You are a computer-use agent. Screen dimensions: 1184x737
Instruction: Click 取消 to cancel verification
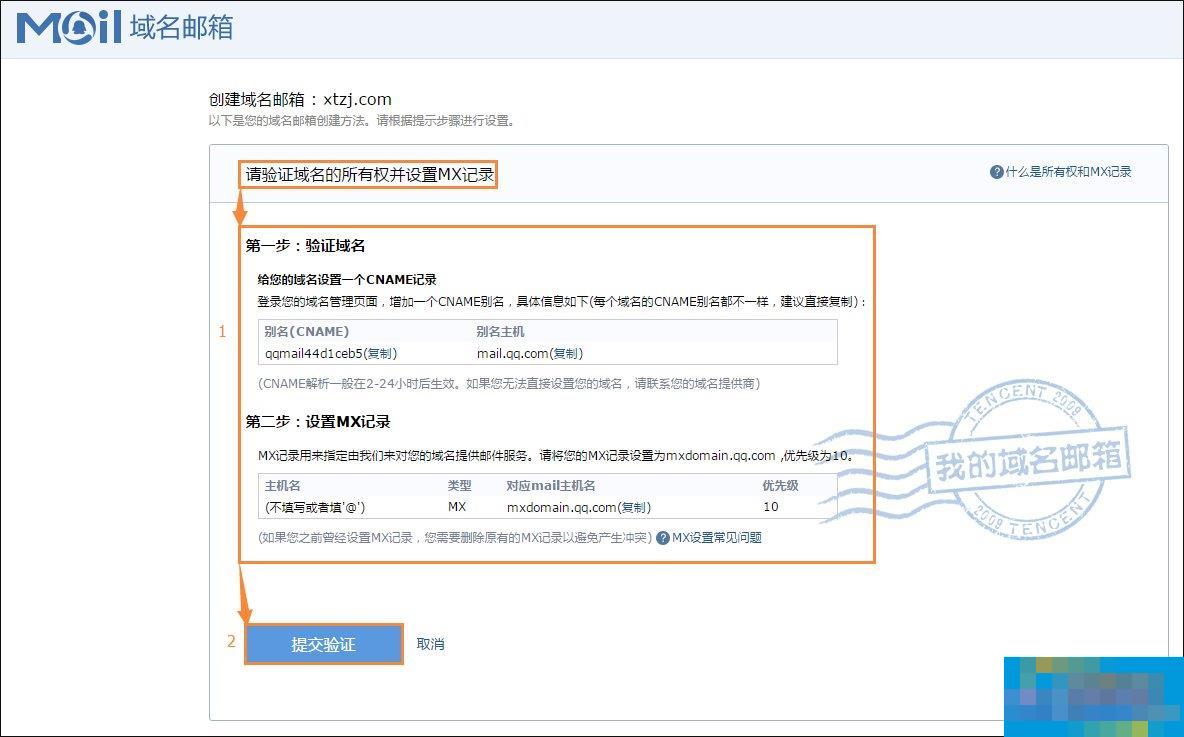(429, 644)
